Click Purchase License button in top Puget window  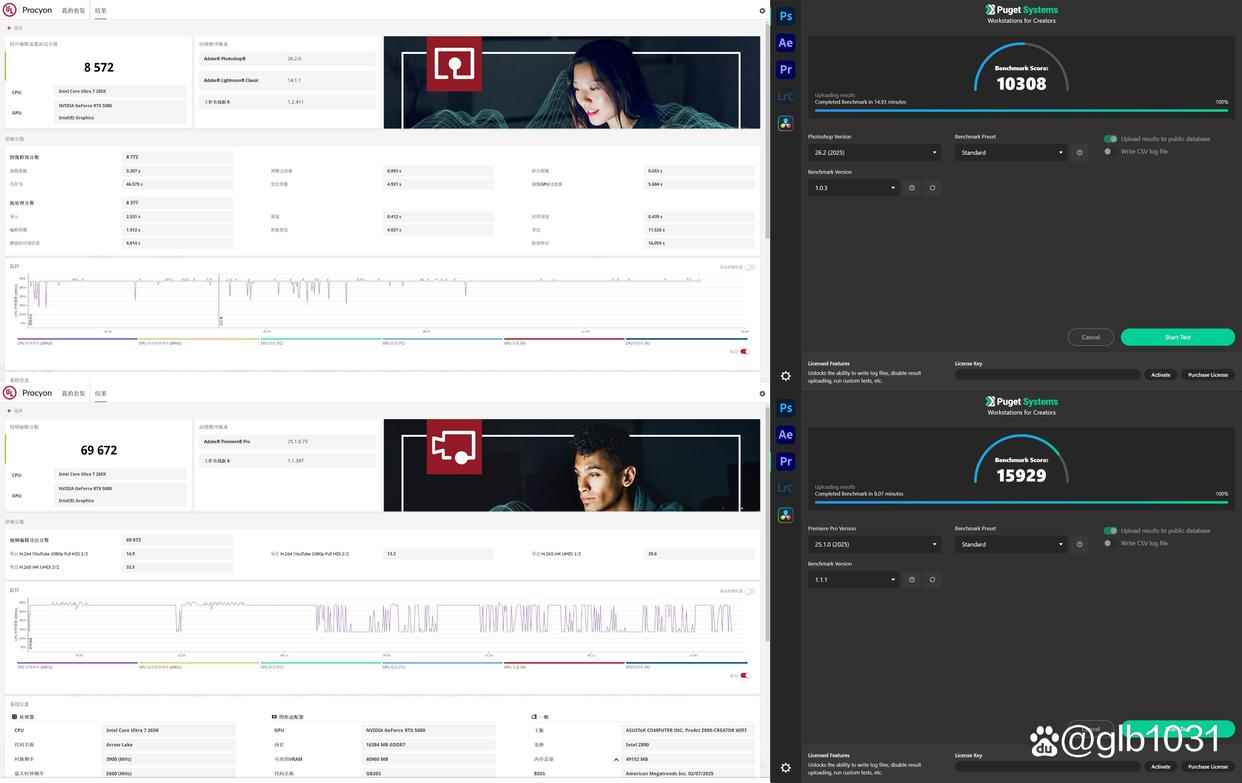1207,375
